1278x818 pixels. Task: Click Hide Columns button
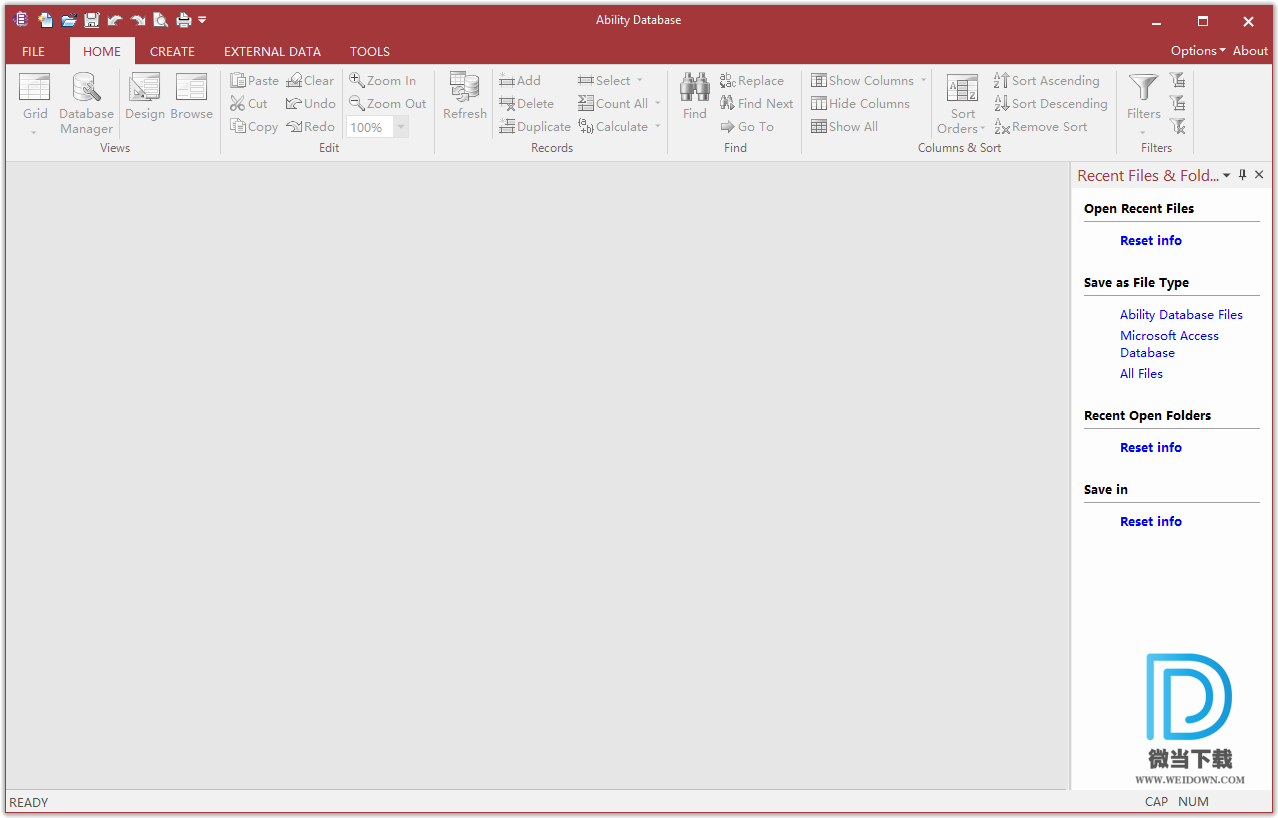point(860,104)
